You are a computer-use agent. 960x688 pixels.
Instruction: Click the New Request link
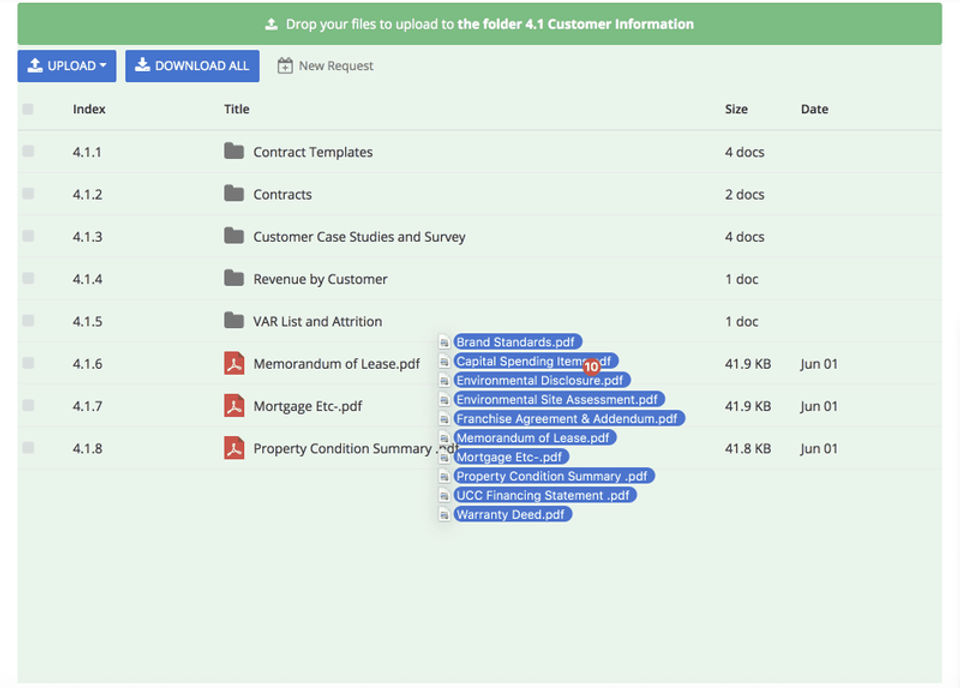coord(325,66)
